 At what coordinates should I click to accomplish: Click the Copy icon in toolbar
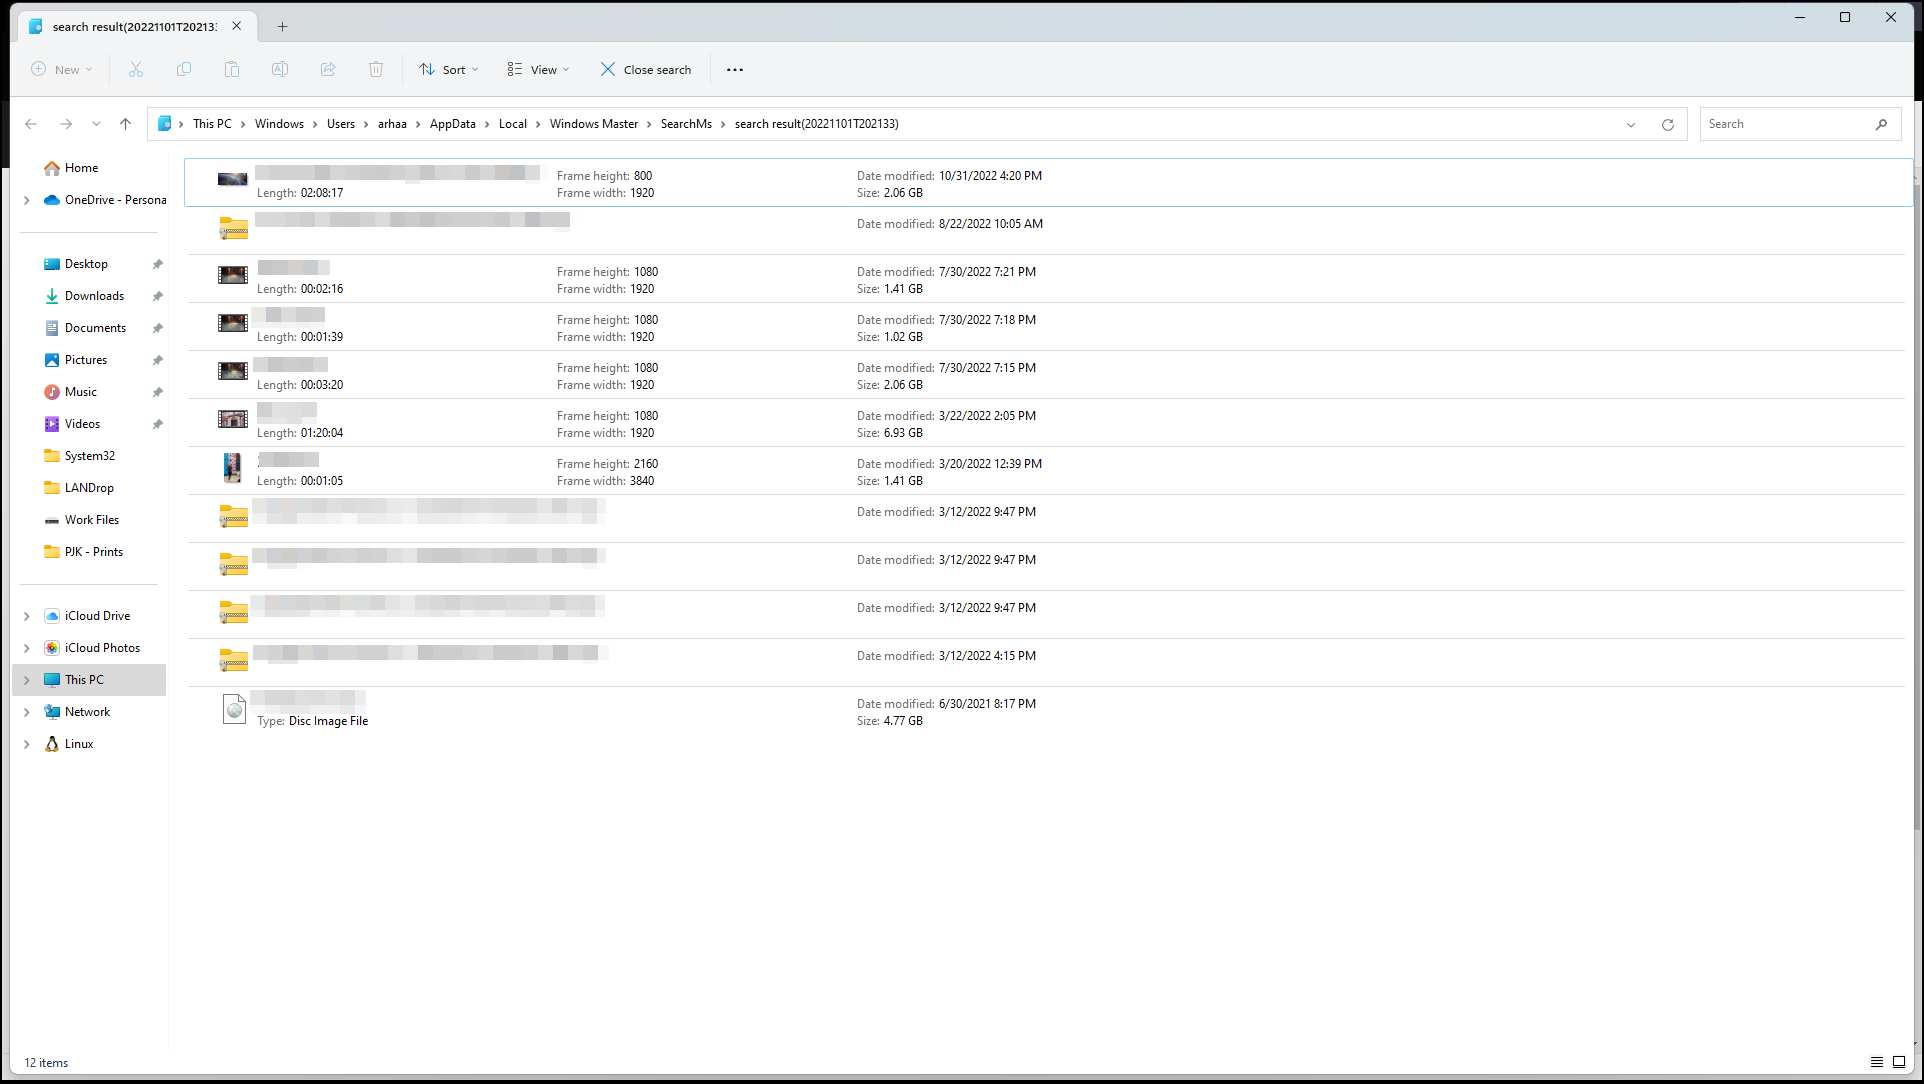pyautogui.click(x=184, y=69)
